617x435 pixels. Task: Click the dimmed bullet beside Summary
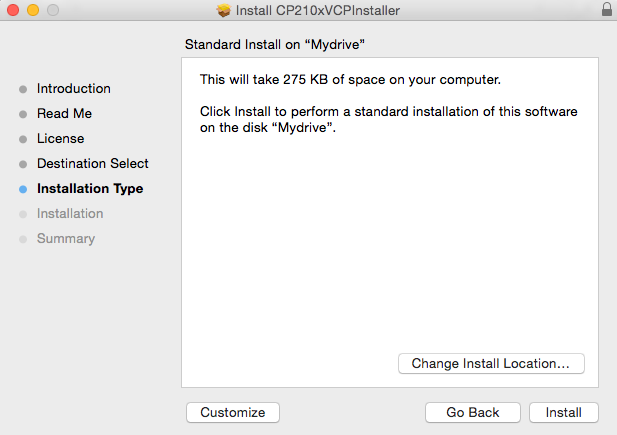click(23, 239)
